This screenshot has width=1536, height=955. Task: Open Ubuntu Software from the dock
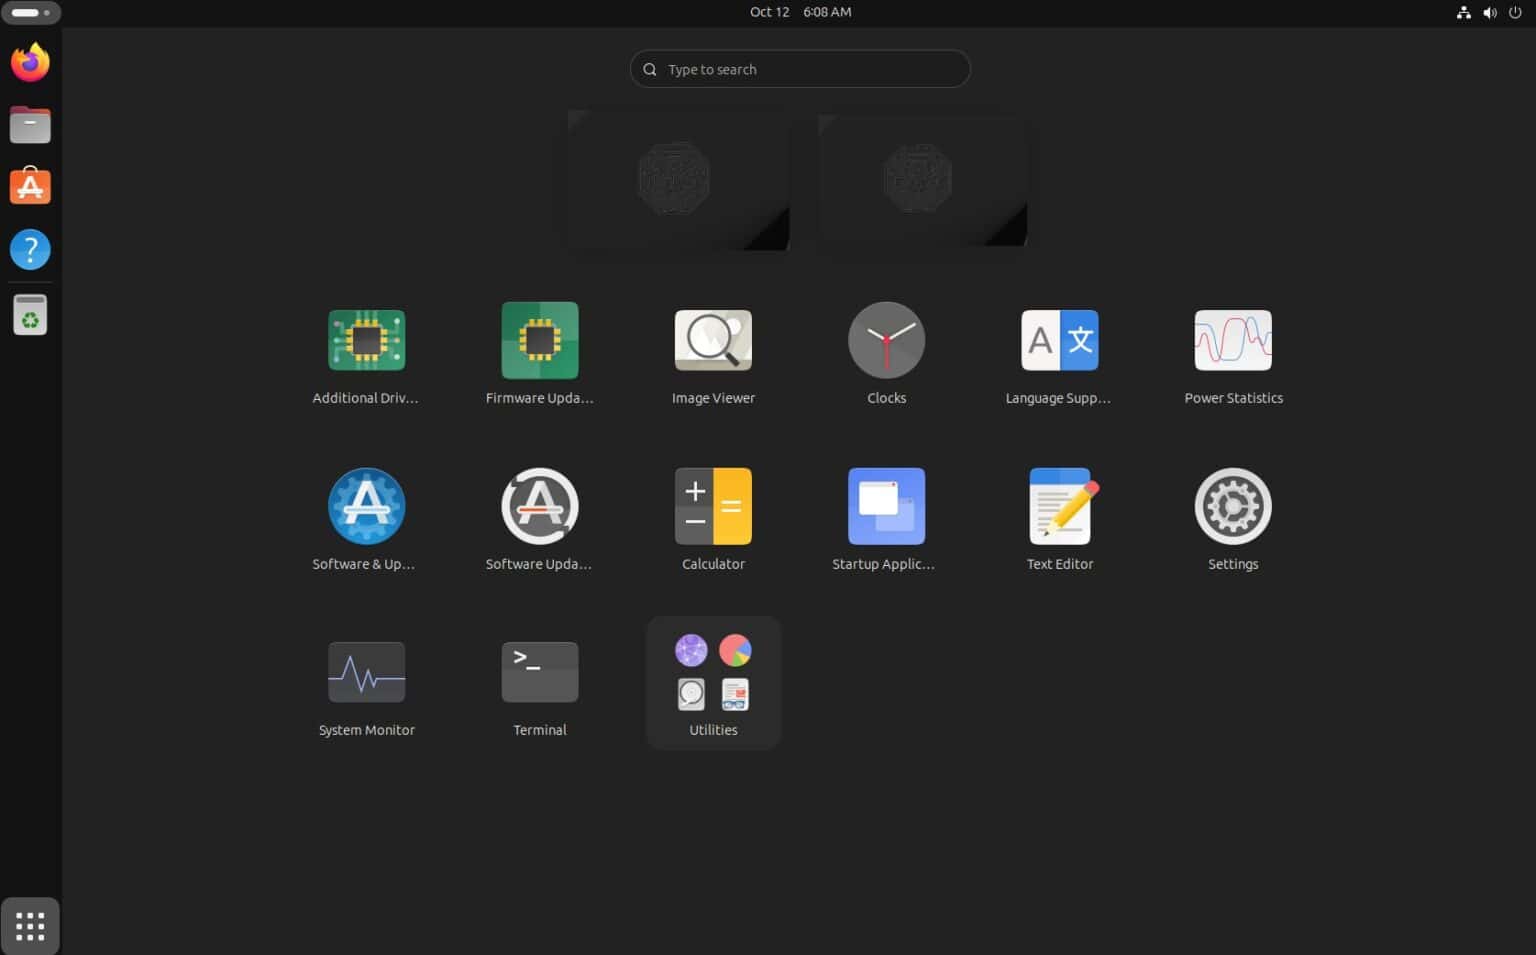(30, 186)
